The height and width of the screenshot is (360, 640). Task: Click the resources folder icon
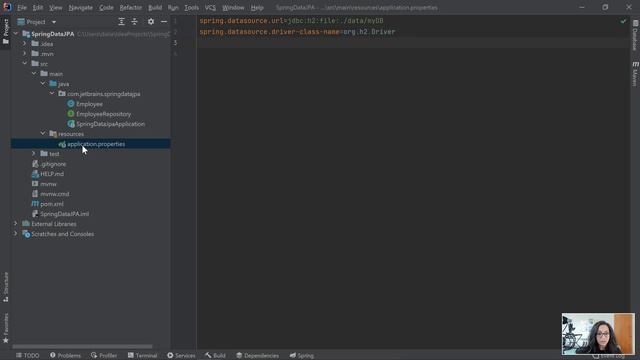click(53, 134)
